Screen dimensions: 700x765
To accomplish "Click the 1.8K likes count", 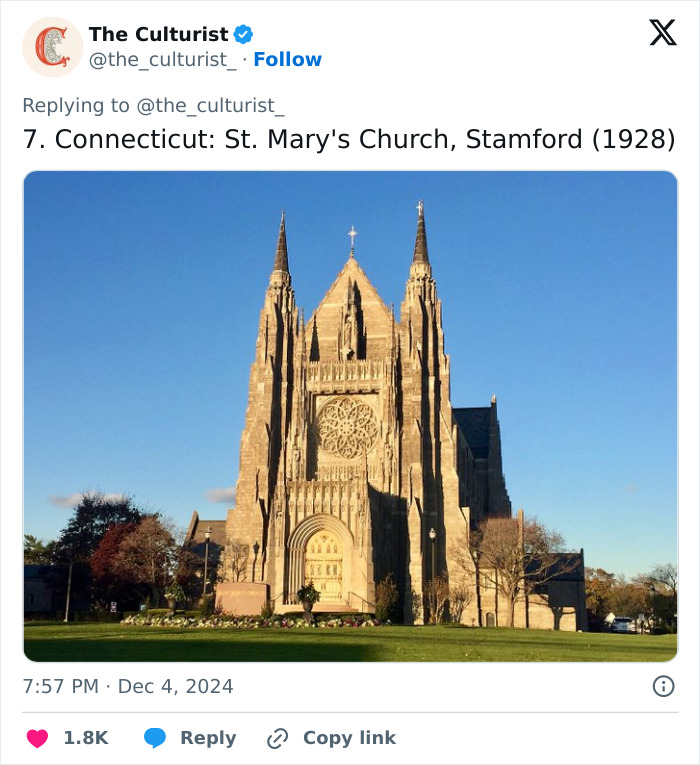I will click(86, 738).
